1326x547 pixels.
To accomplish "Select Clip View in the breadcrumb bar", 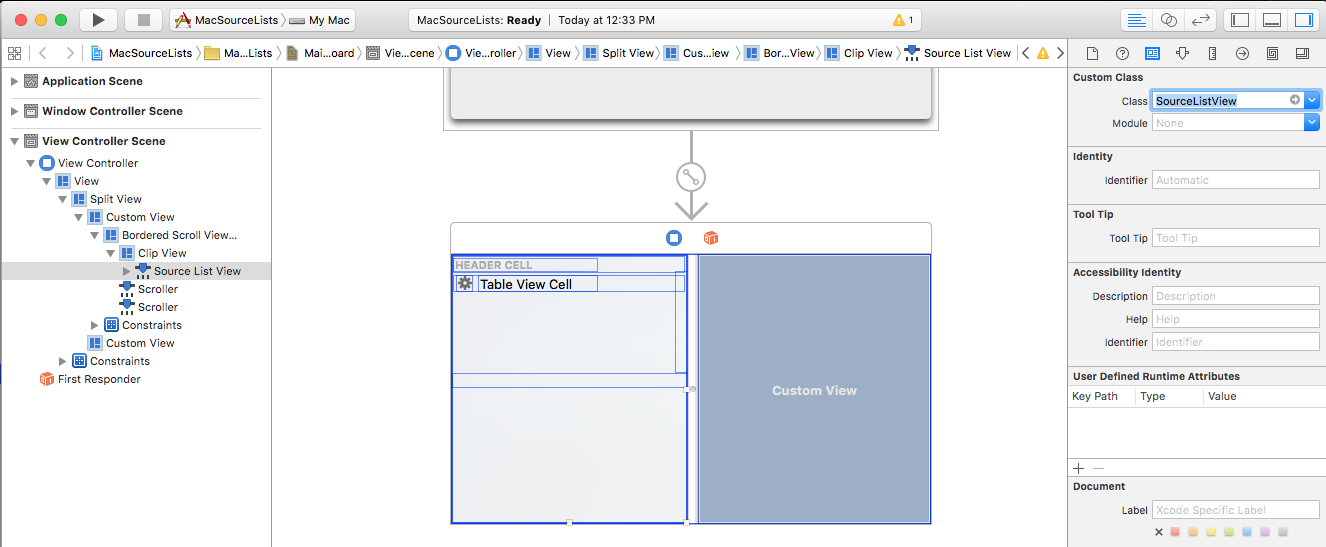I will point(858,53).
